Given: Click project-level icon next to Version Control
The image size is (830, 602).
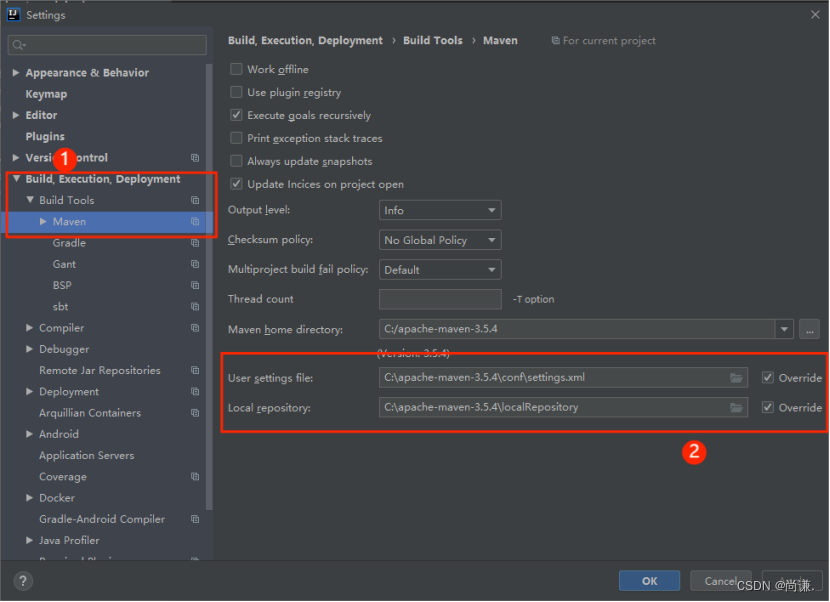Looking at the screenshot, I should (x=195, y=158).
